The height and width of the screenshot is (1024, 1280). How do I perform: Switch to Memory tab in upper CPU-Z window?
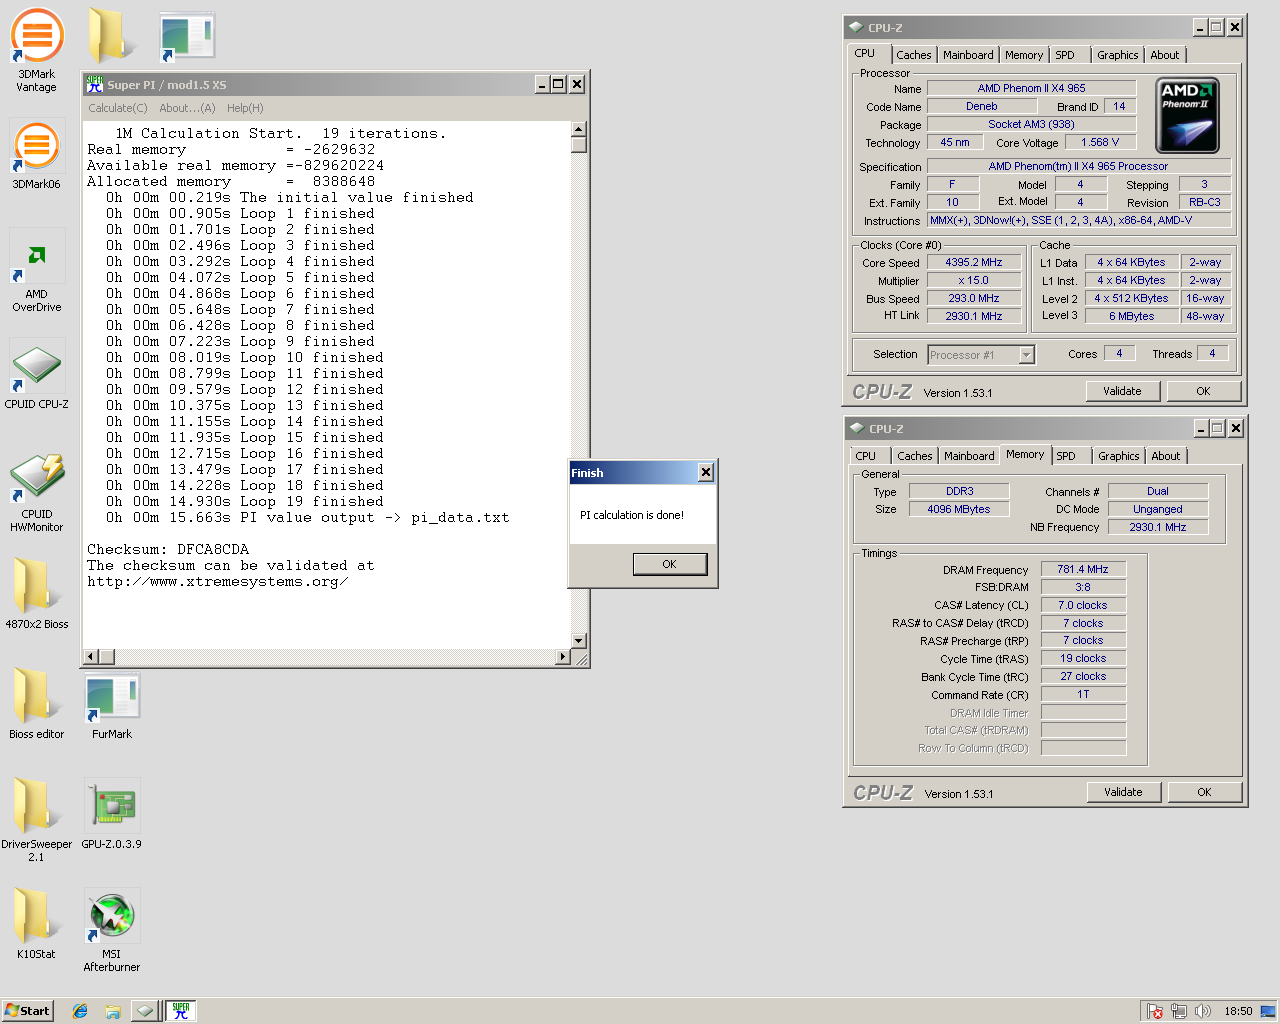click(x=1024, y=55)
